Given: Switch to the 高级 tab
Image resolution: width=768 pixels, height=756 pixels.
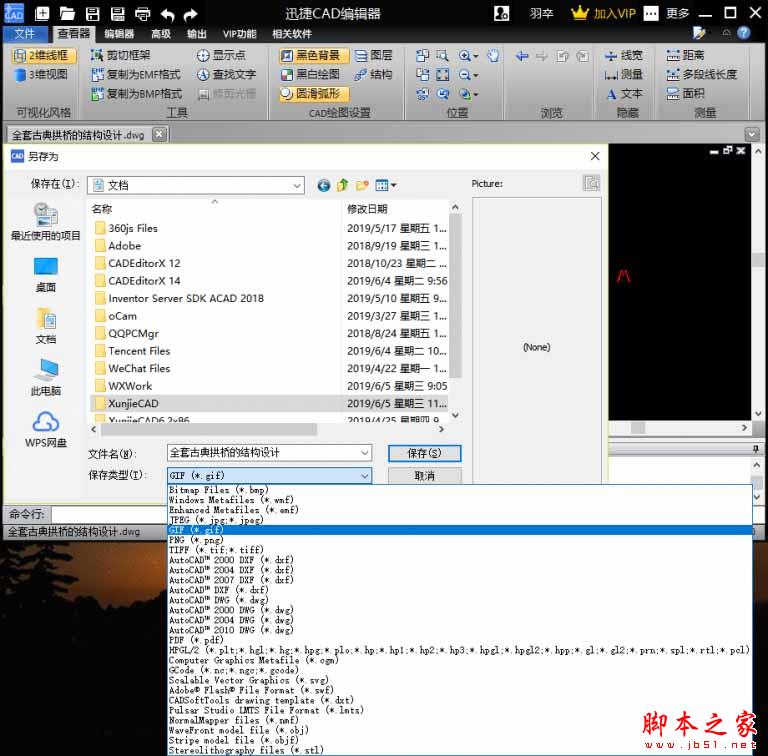Looking at the screenshot, I should (161, 34).
